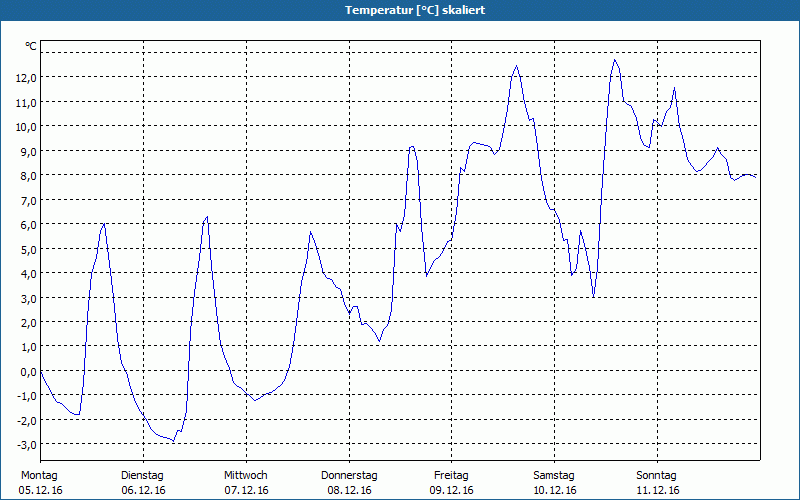The height and width of the screenshot is (500, 800).
Task: Click the 10,0 y-axis label
Action: [x=26, y=127]
